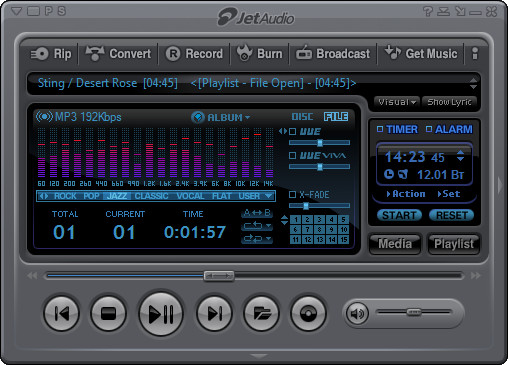This screenshot has width=508, height=365.
Task: Switch to FILE mode
Action: [336, 117]
